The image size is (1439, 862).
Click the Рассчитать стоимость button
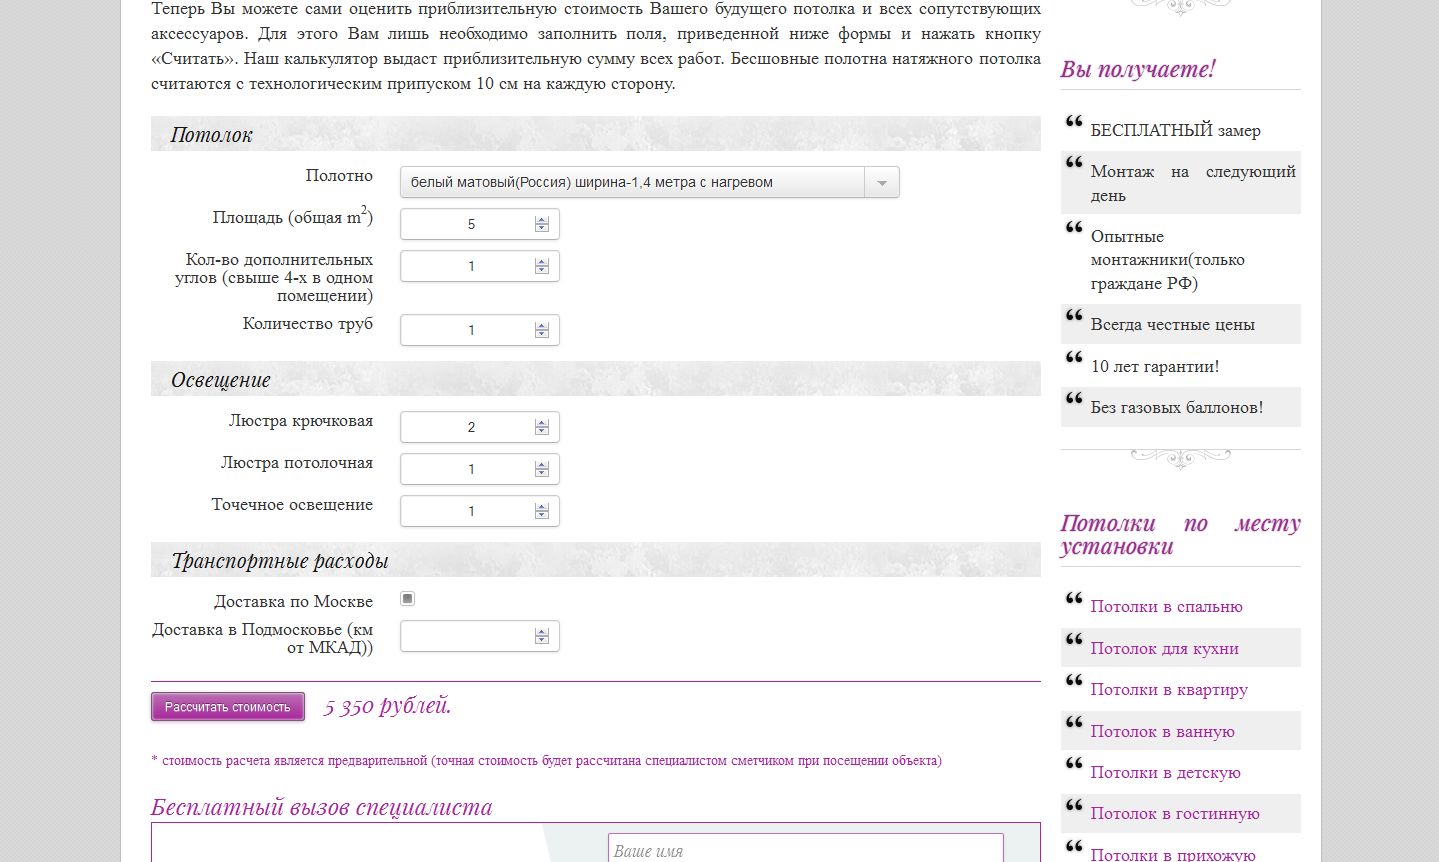tap(228, 707)
